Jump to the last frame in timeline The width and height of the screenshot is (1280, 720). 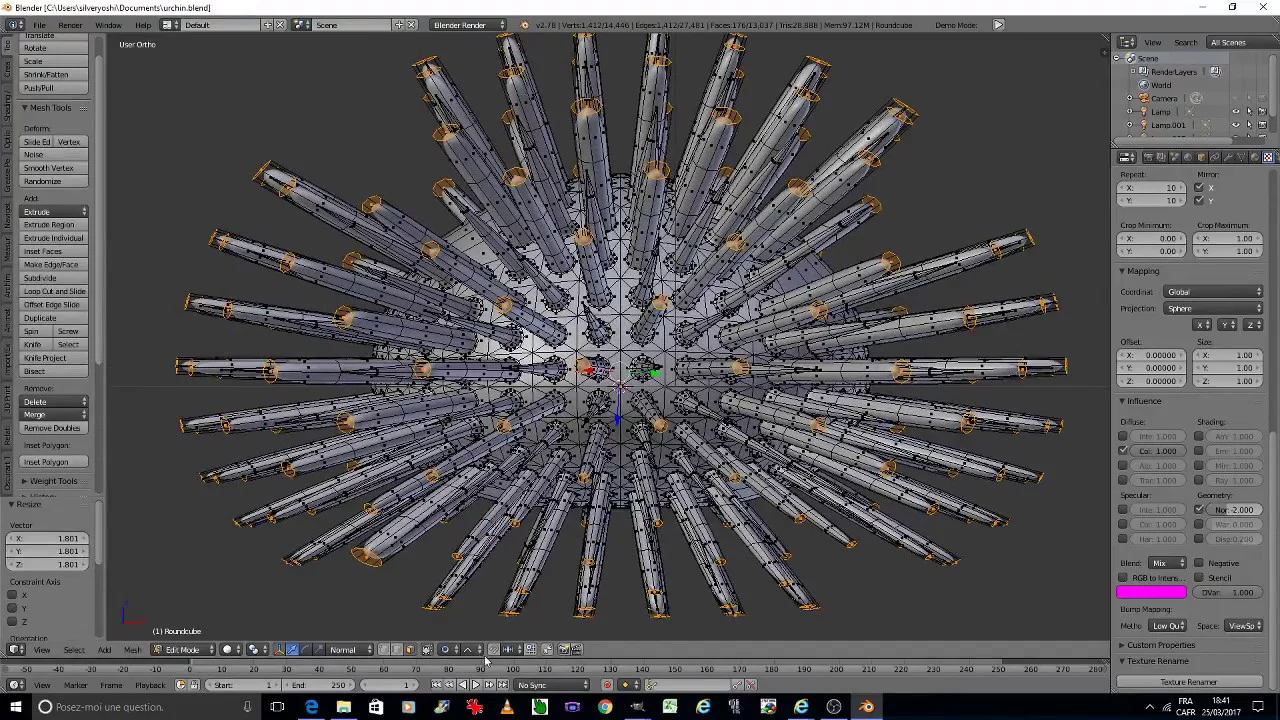click(501, 685)
